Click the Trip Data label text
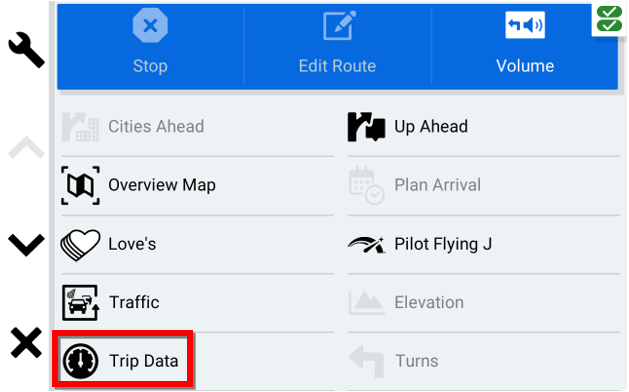 tap(144, 361)
